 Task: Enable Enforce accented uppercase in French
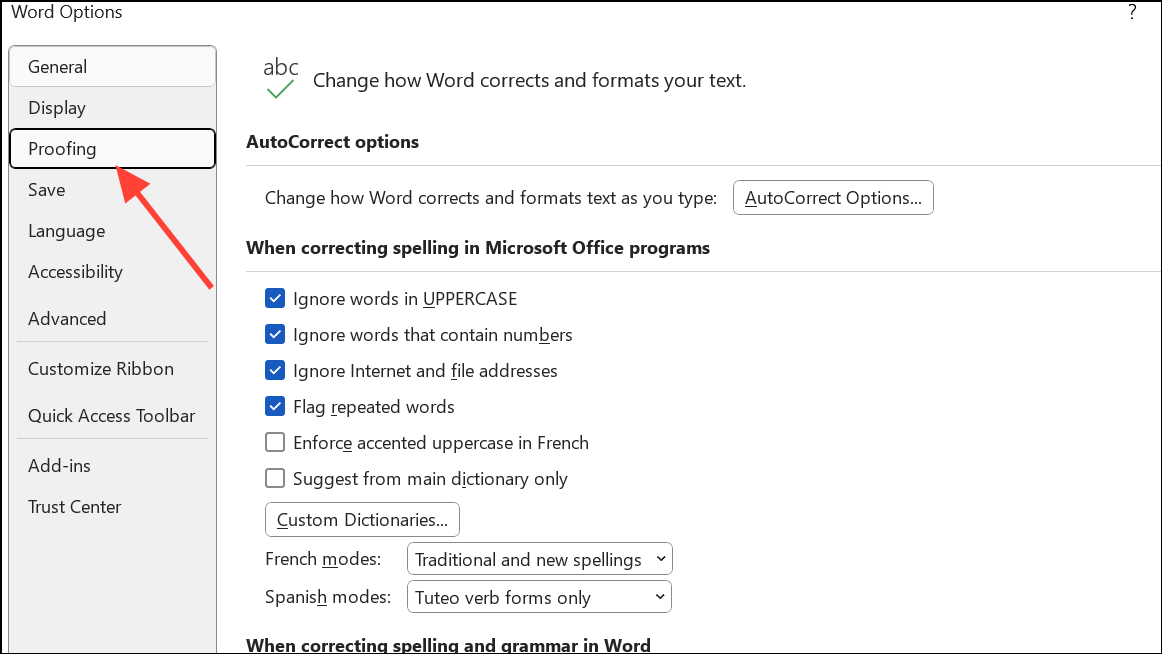pos(275,442)
